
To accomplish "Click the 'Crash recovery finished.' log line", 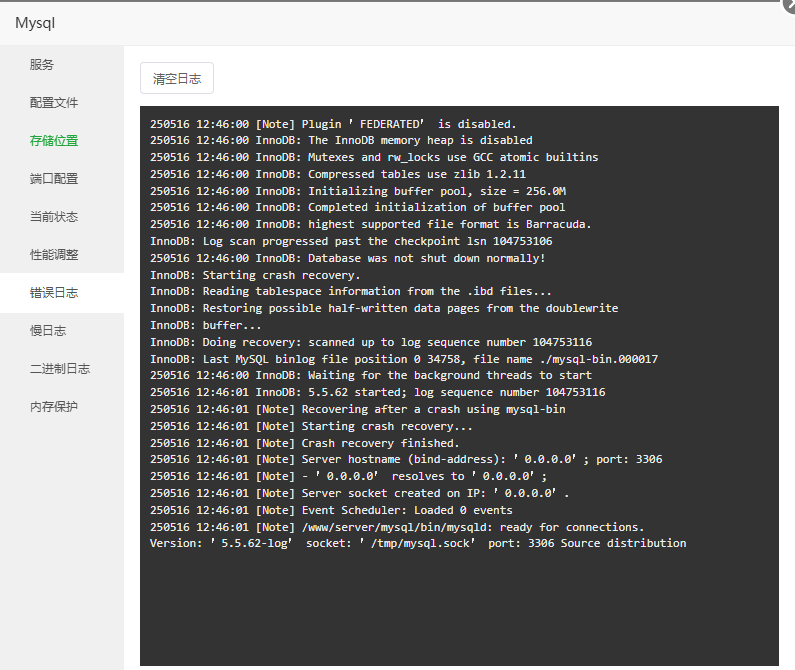I will pyautogui.click(x=305, y=443).
